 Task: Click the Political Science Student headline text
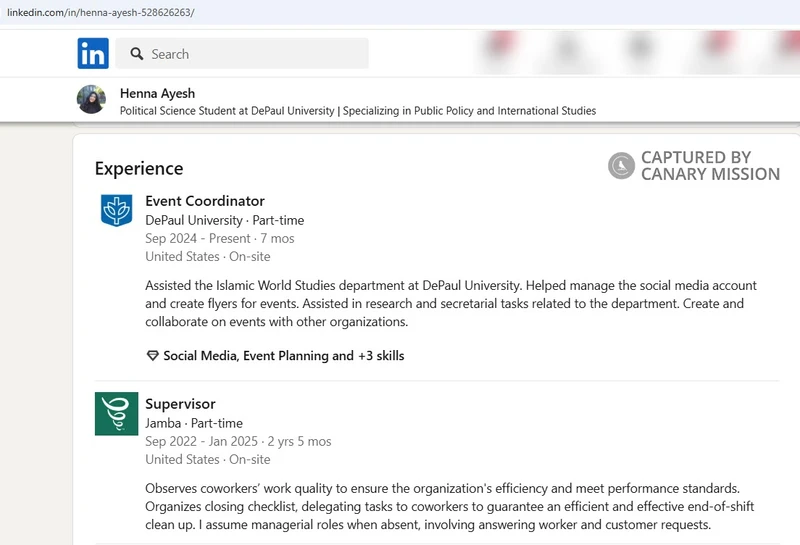coord(358,111)
